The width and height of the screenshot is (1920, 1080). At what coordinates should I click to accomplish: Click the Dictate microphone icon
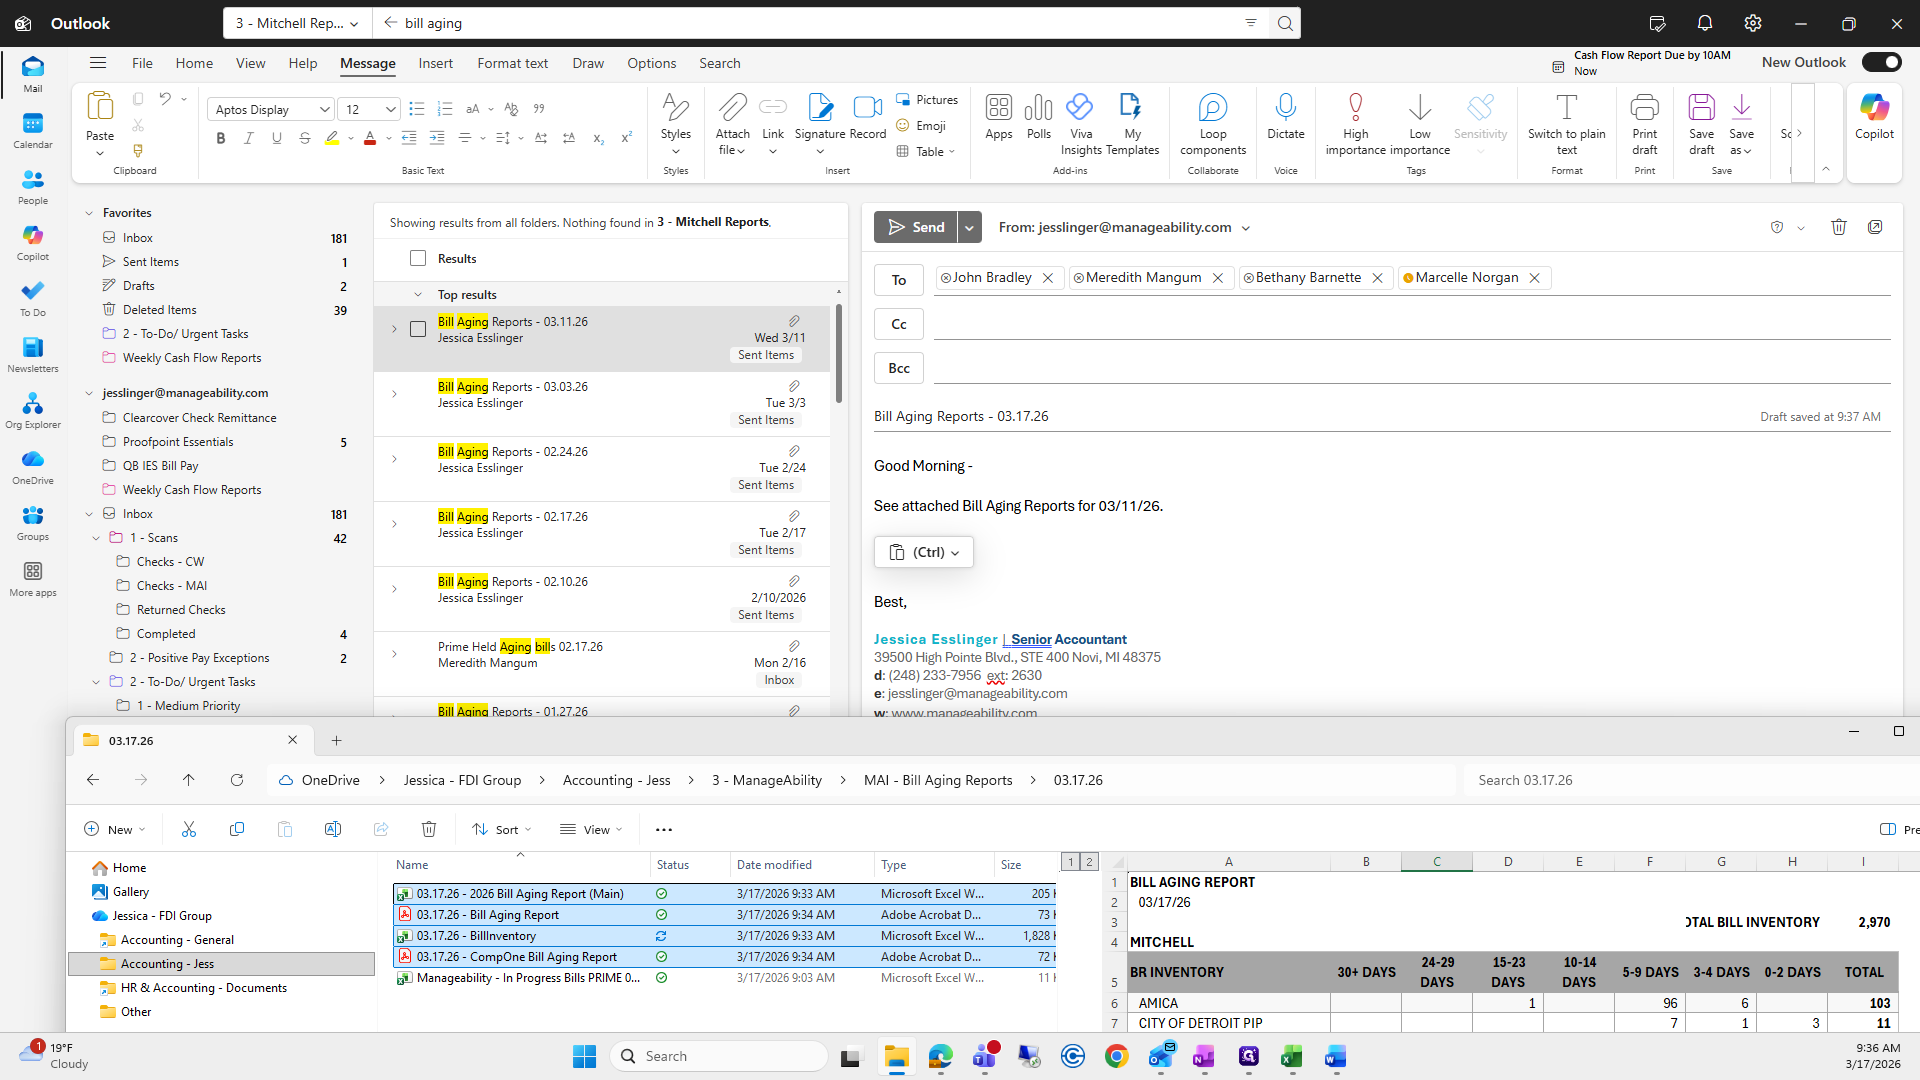click(1285, 108)
